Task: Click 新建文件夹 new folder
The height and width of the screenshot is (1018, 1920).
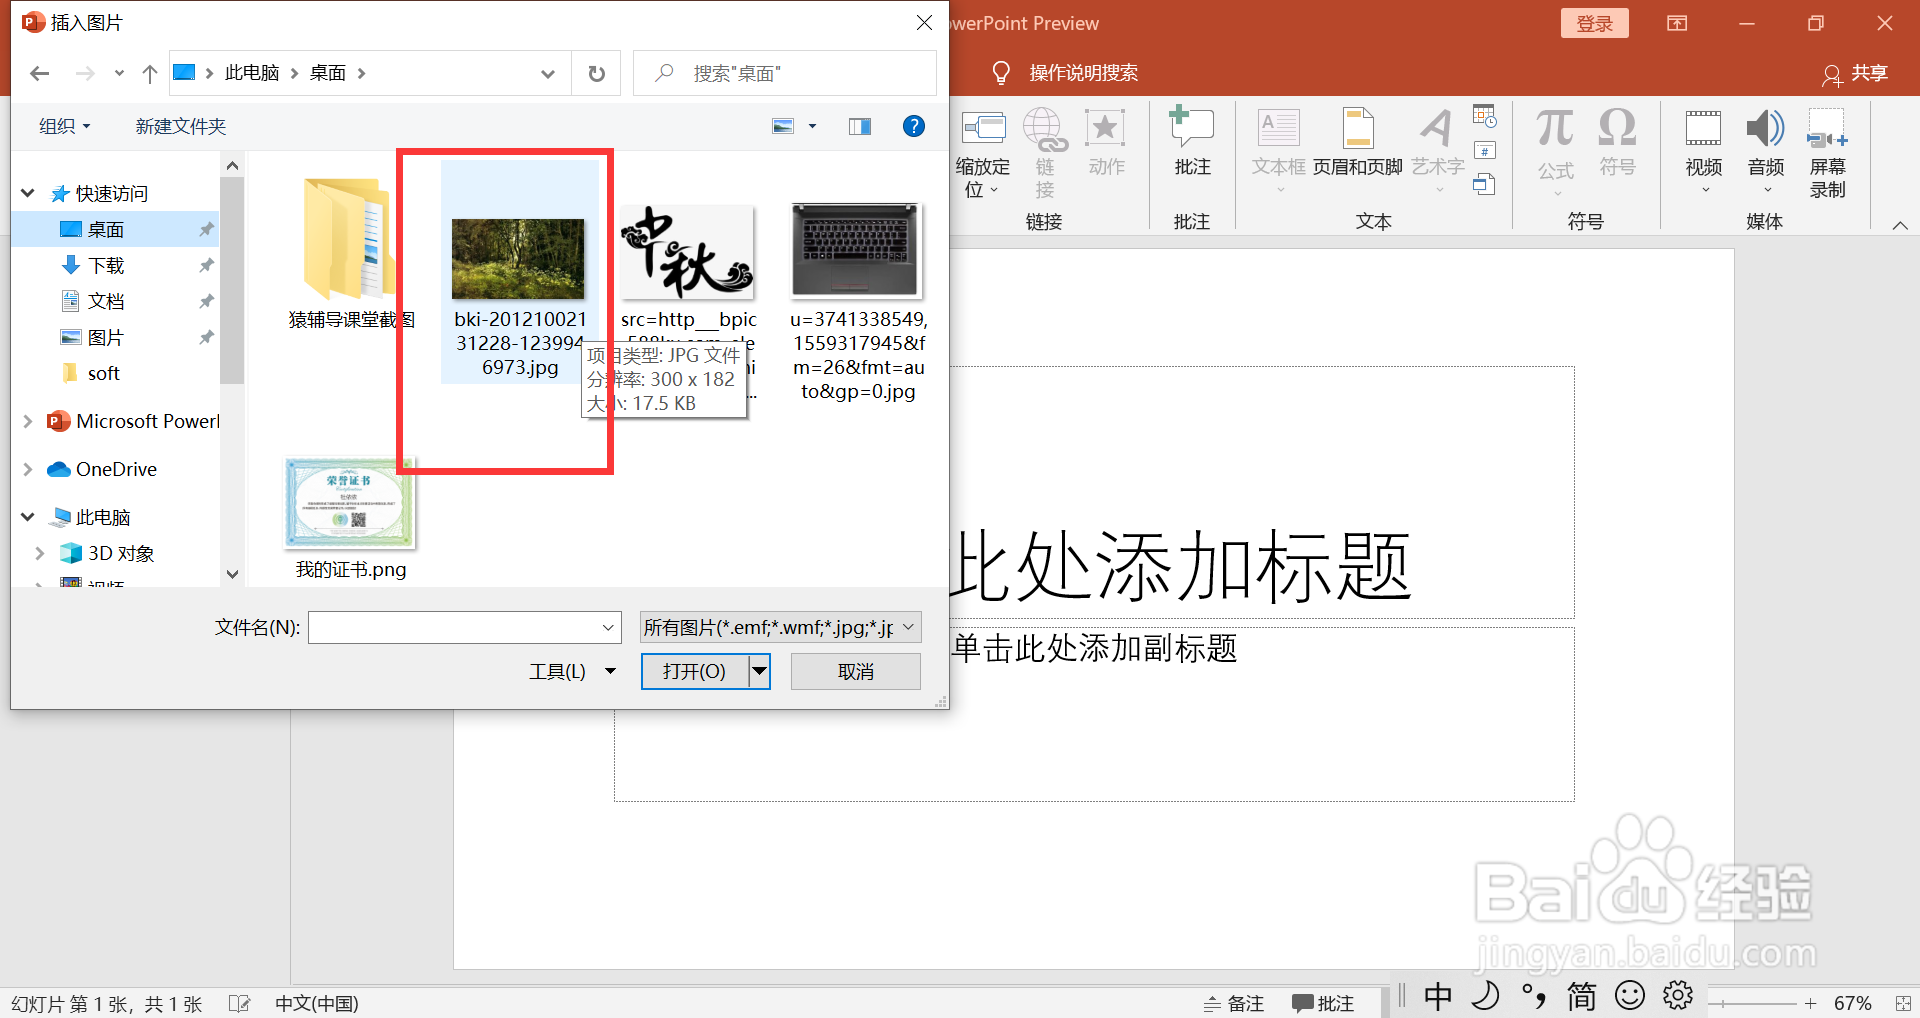Action: coord(181,126)
